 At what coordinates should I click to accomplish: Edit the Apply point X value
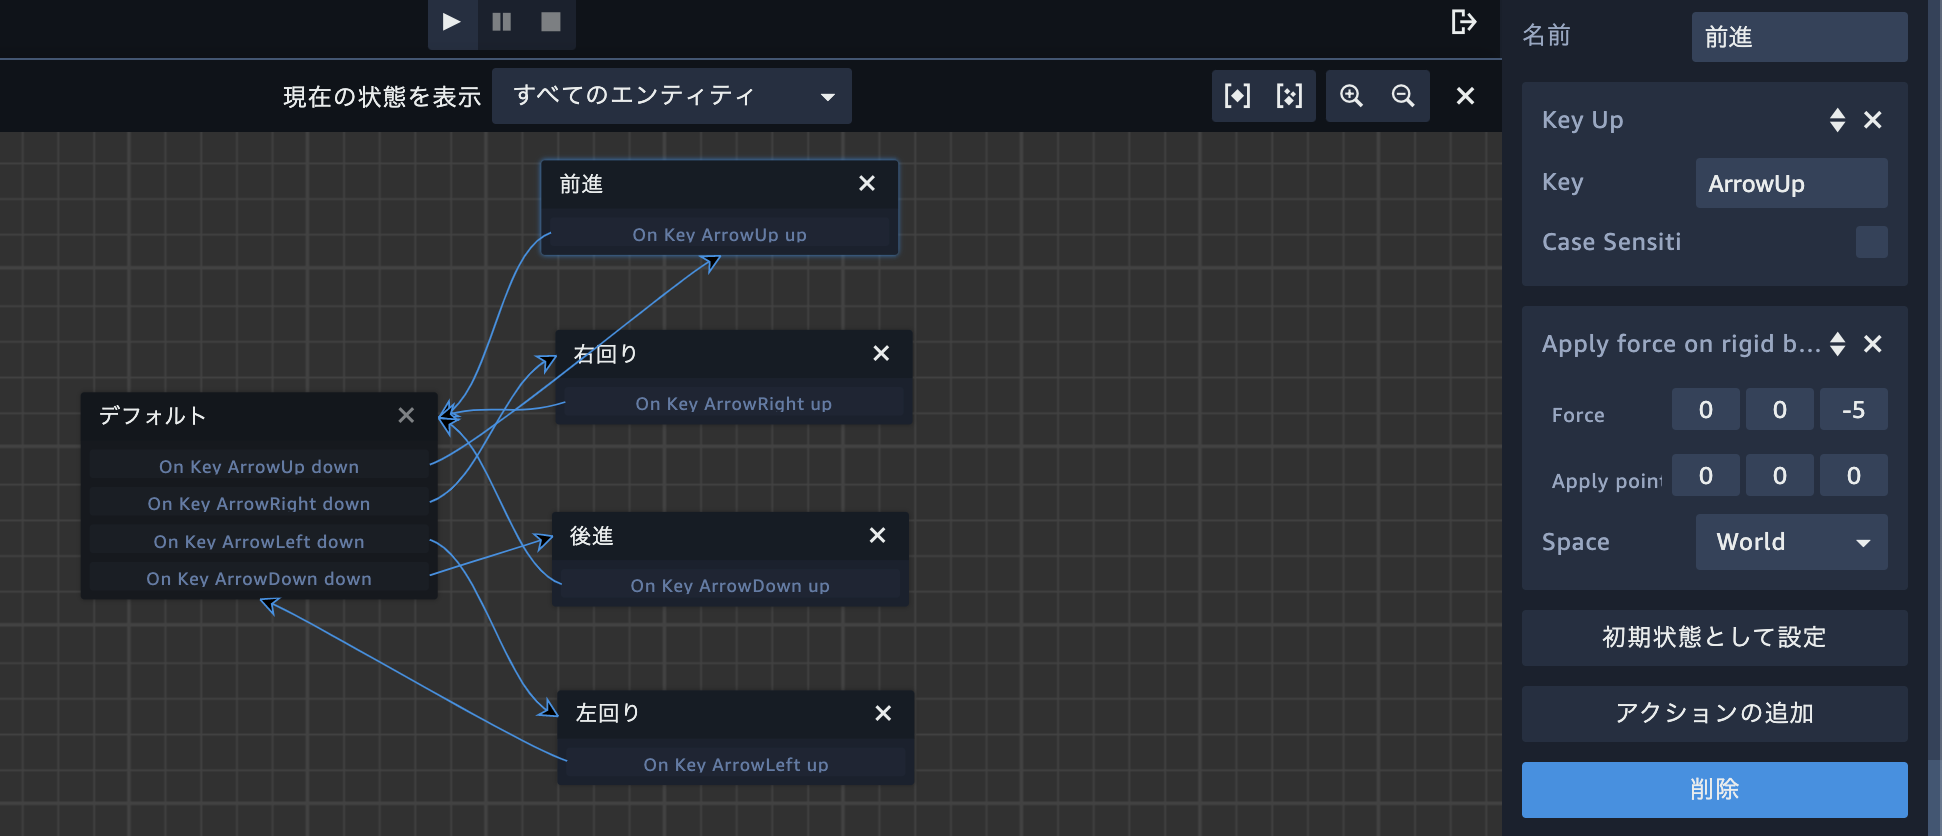coord(1706,475)
